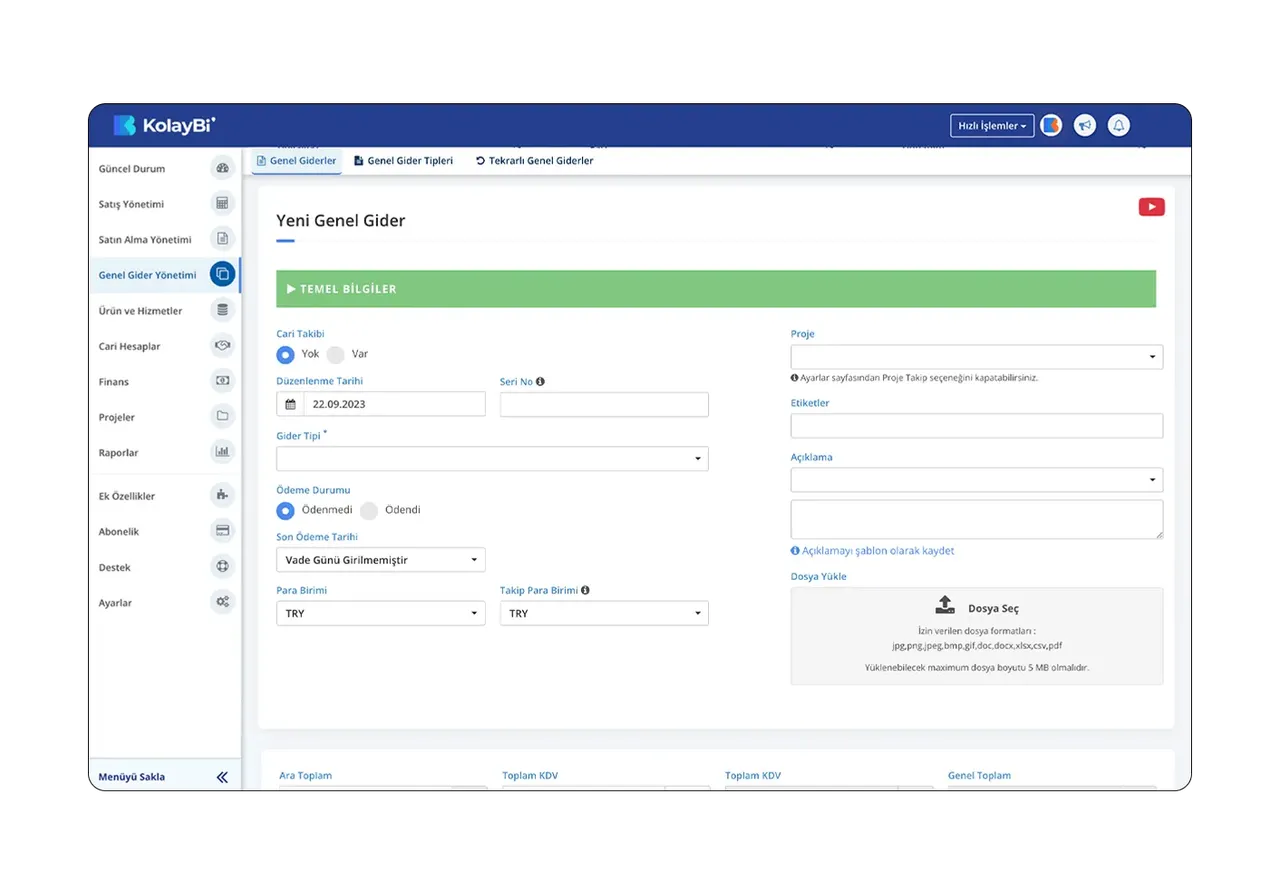
Task: Open the Güncel Durum dashboard icon
Action: tap(222, 168)
